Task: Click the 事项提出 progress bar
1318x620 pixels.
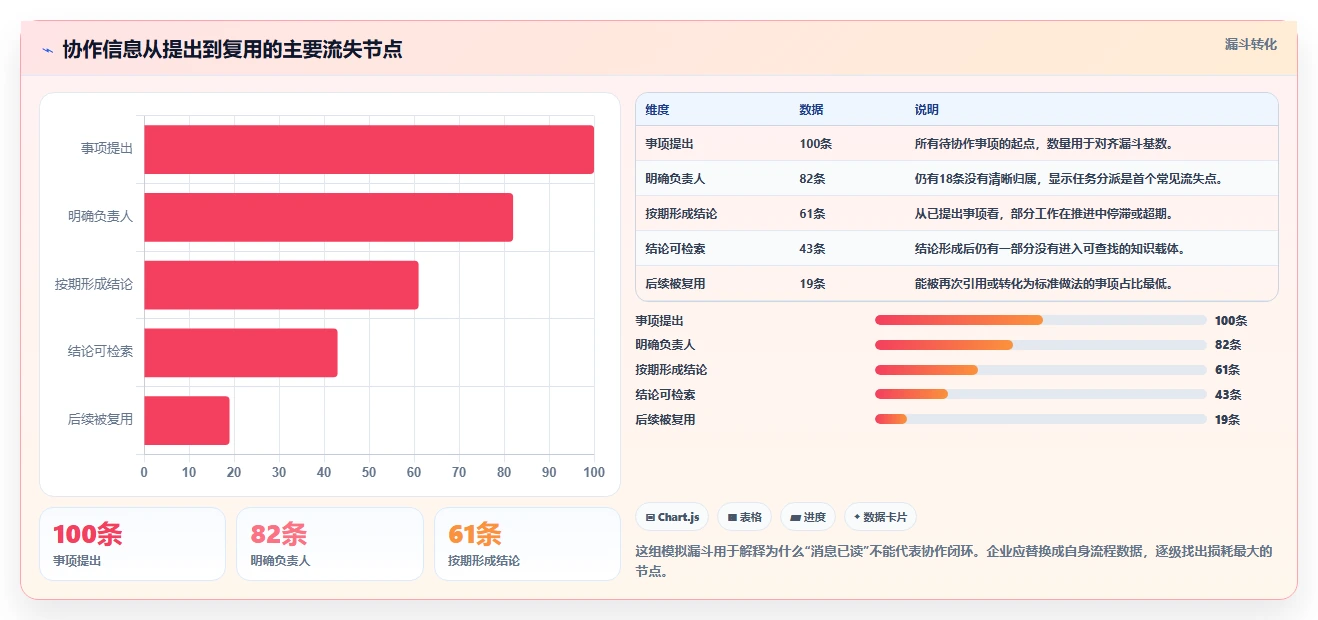Action: point(1041,320)
